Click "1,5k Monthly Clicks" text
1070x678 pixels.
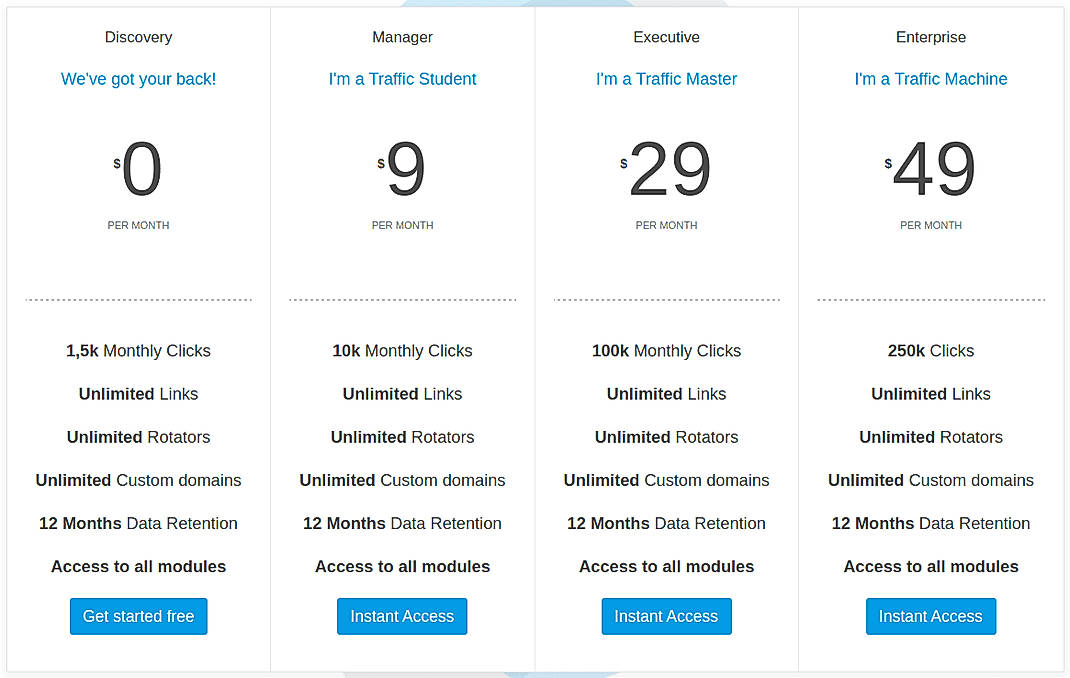click(139, 351)
